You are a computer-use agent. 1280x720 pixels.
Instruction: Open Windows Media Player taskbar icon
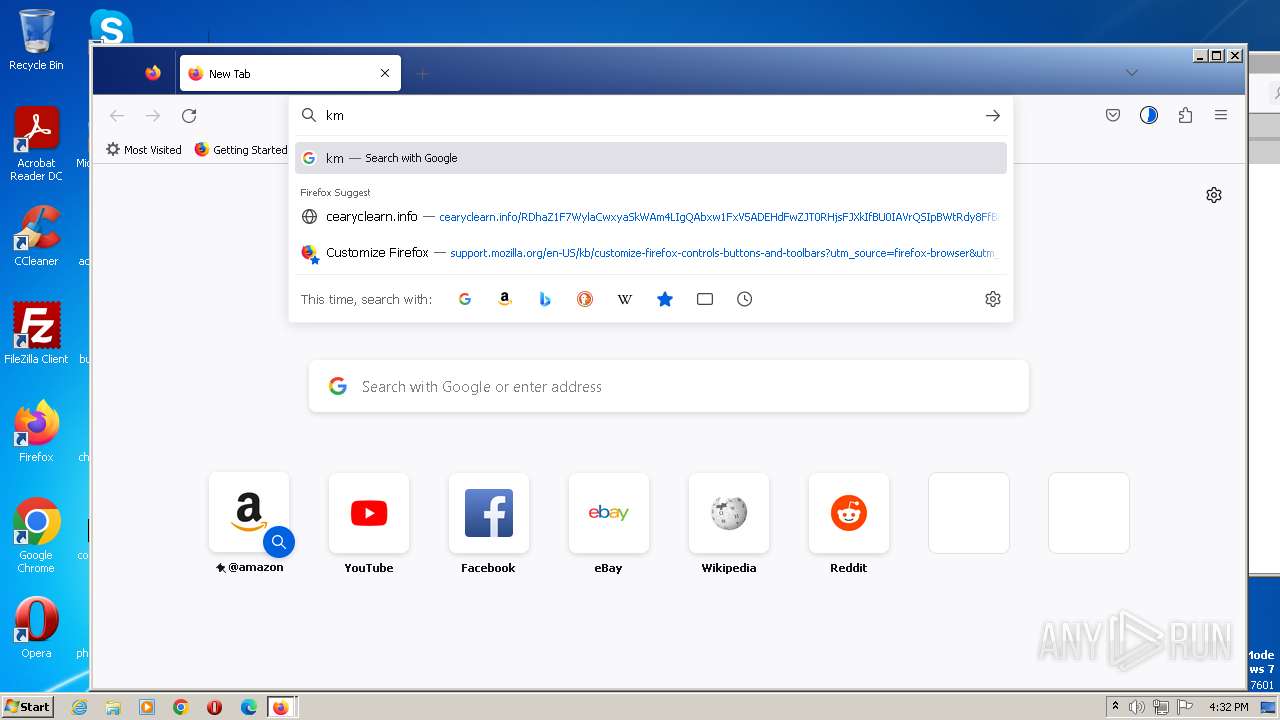(147, 707)
